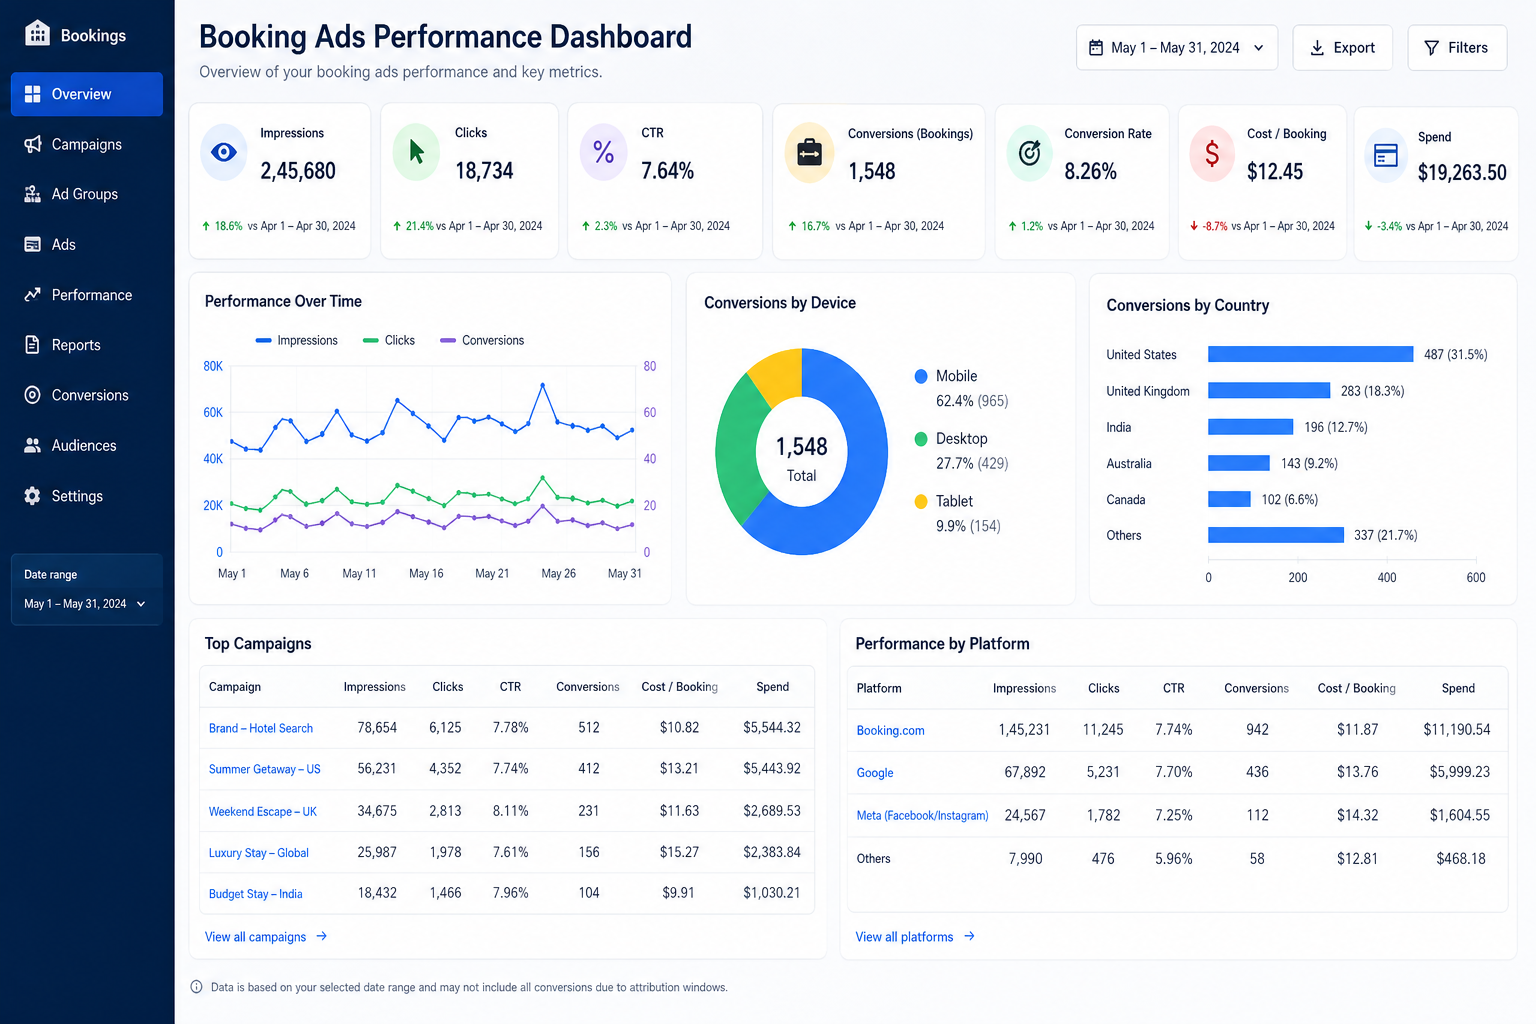1536x1024 pixels.
Task: Click the Others bar in country chart
Action: 1276,535
